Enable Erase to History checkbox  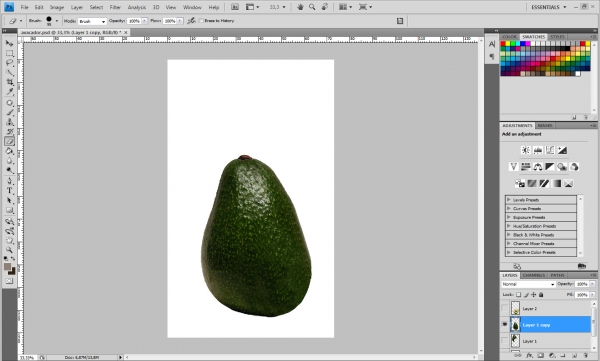tap(201, 21)
